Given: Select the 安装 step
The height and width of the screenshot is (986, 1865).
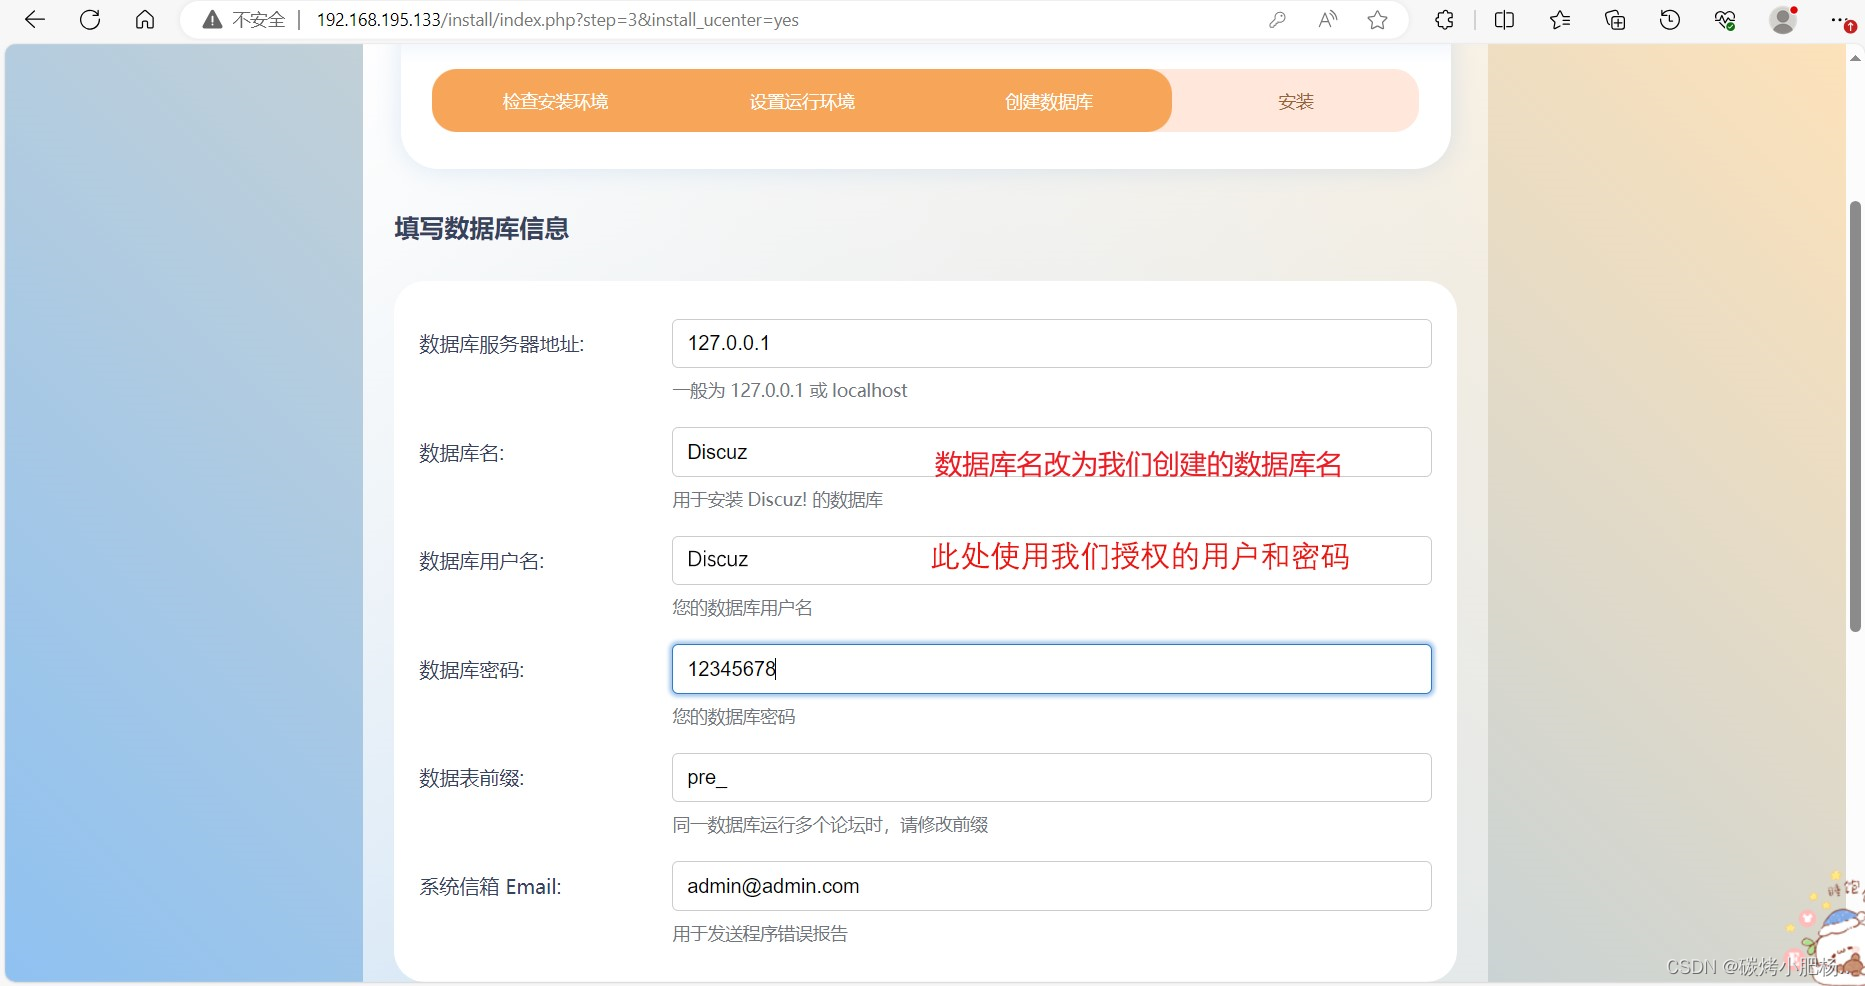Looking at the screenshot, I should pos(1296,101).
